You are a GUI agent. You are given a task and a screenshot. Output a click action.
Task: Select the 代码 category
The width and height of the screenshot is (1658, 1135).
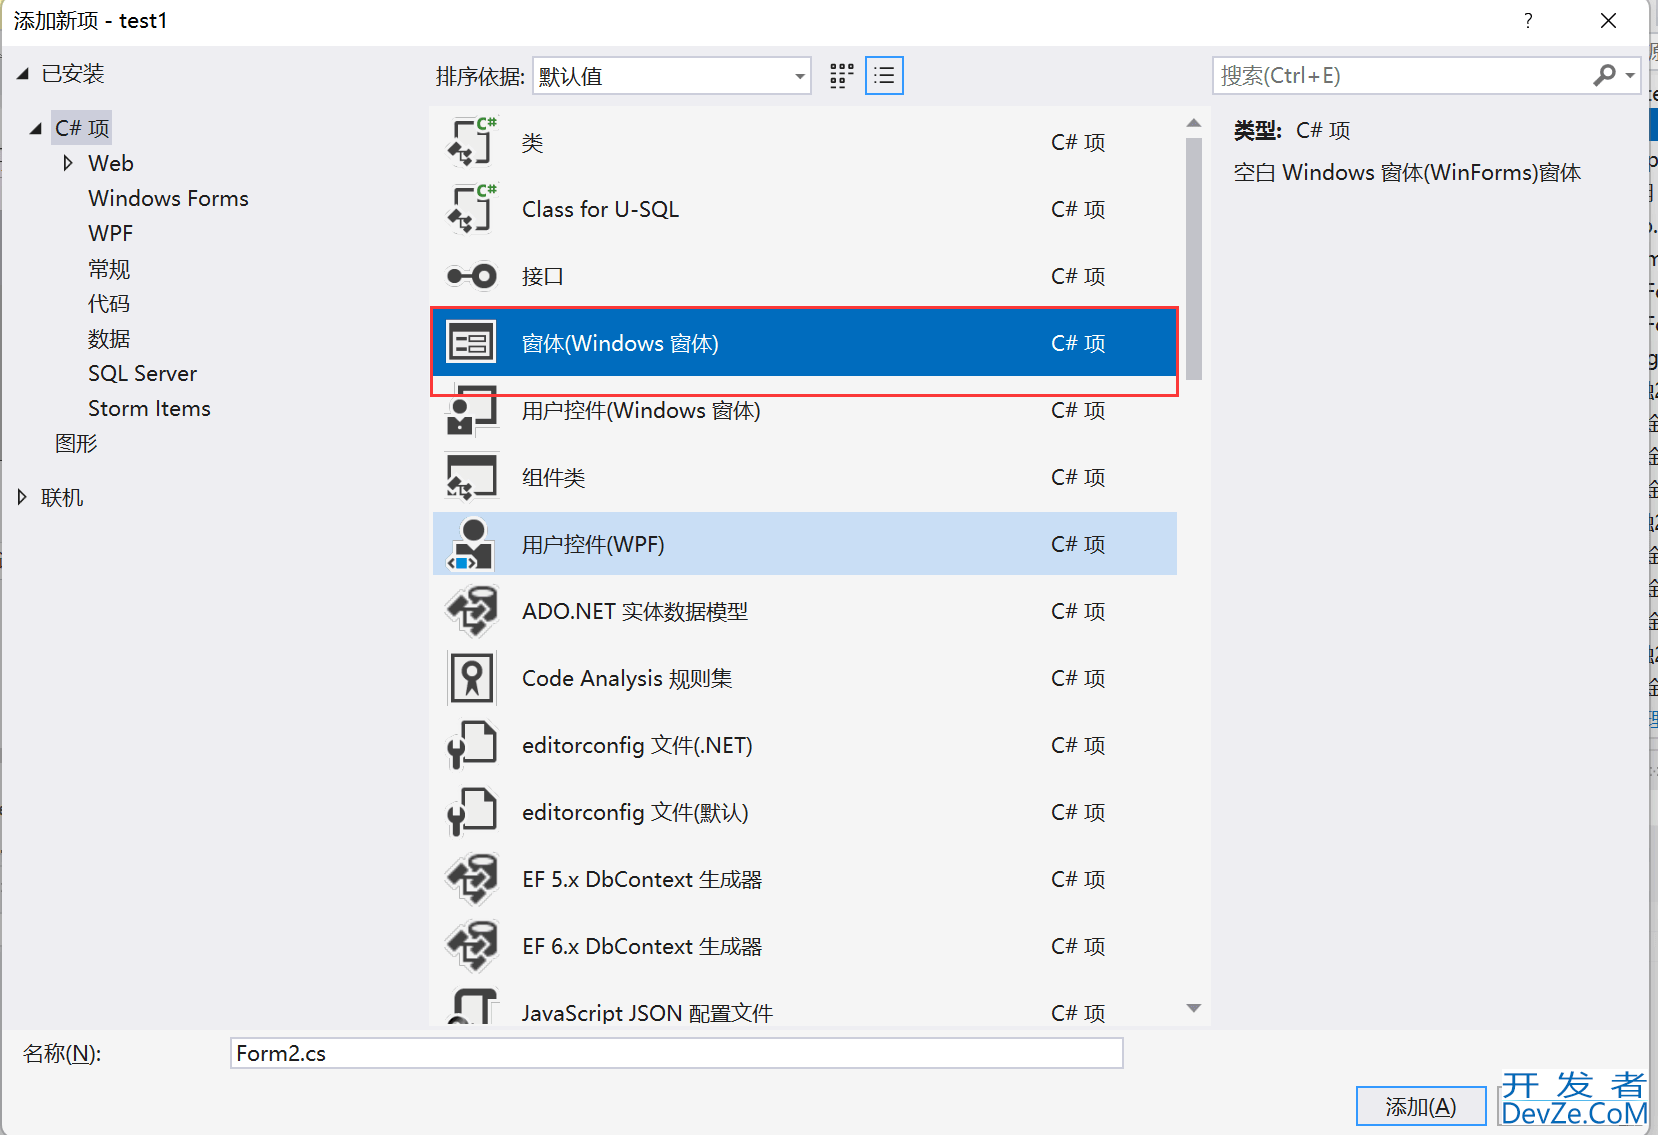[109, 303]
